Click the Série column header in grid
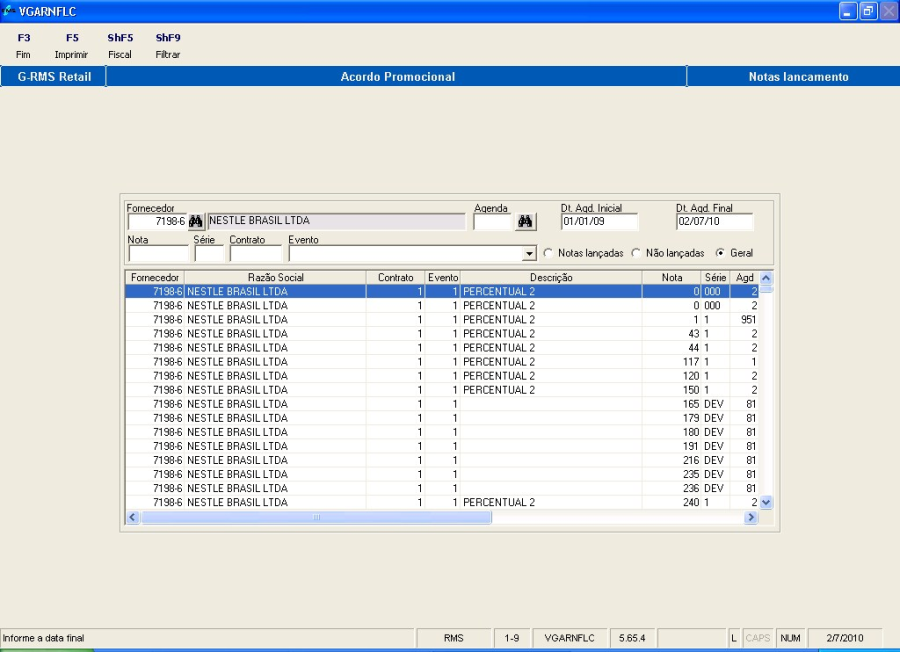This screenshot has height=652, width=900. 715,278
